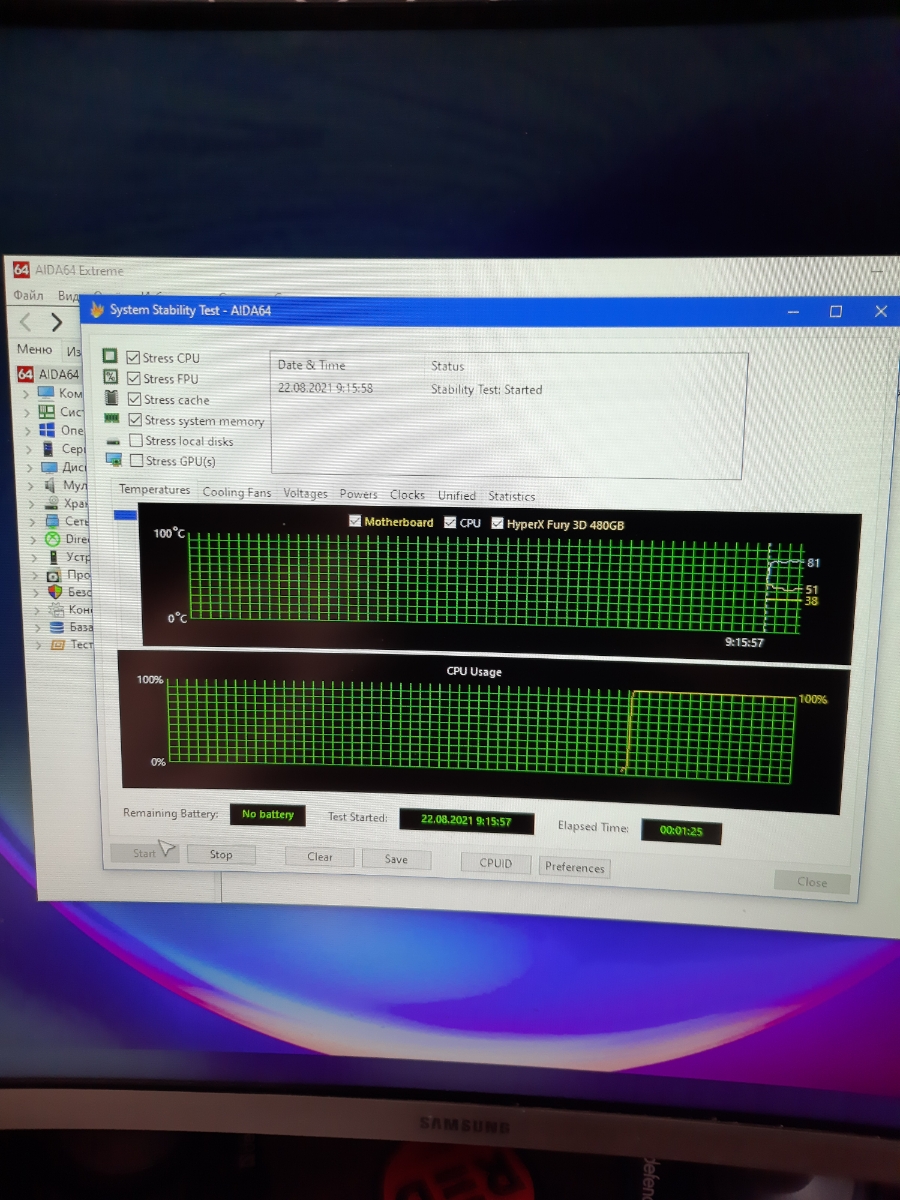Image resolution: width=900 pixels, height=1200 pixels.
Task: Enable the Stress GPU(s) checkbox
Action: (x=137, y=461)
